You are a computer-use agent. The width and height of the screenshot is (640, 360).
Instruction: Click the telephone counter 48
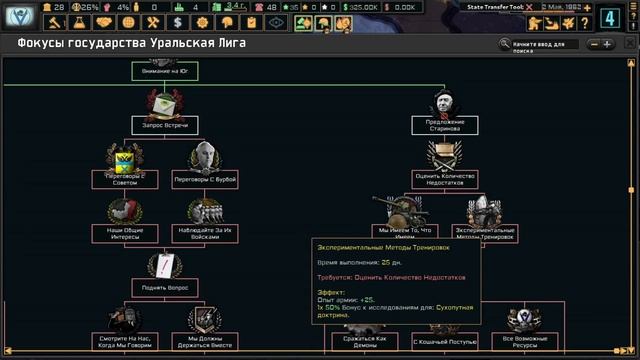(x=271, y=7)
